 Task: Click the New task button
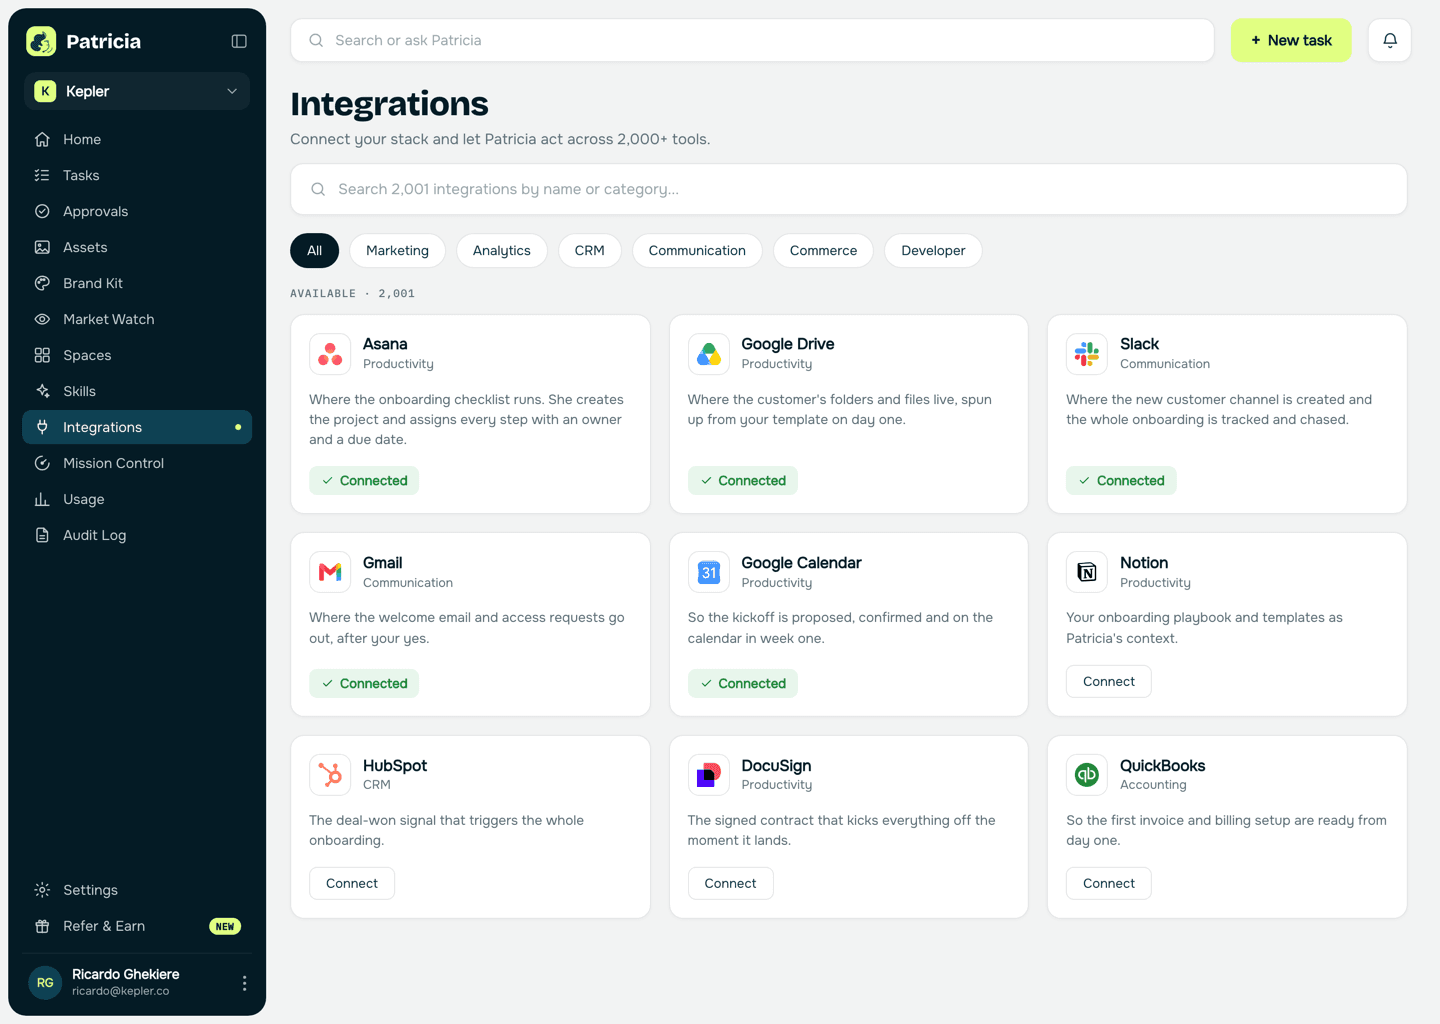1291,40
